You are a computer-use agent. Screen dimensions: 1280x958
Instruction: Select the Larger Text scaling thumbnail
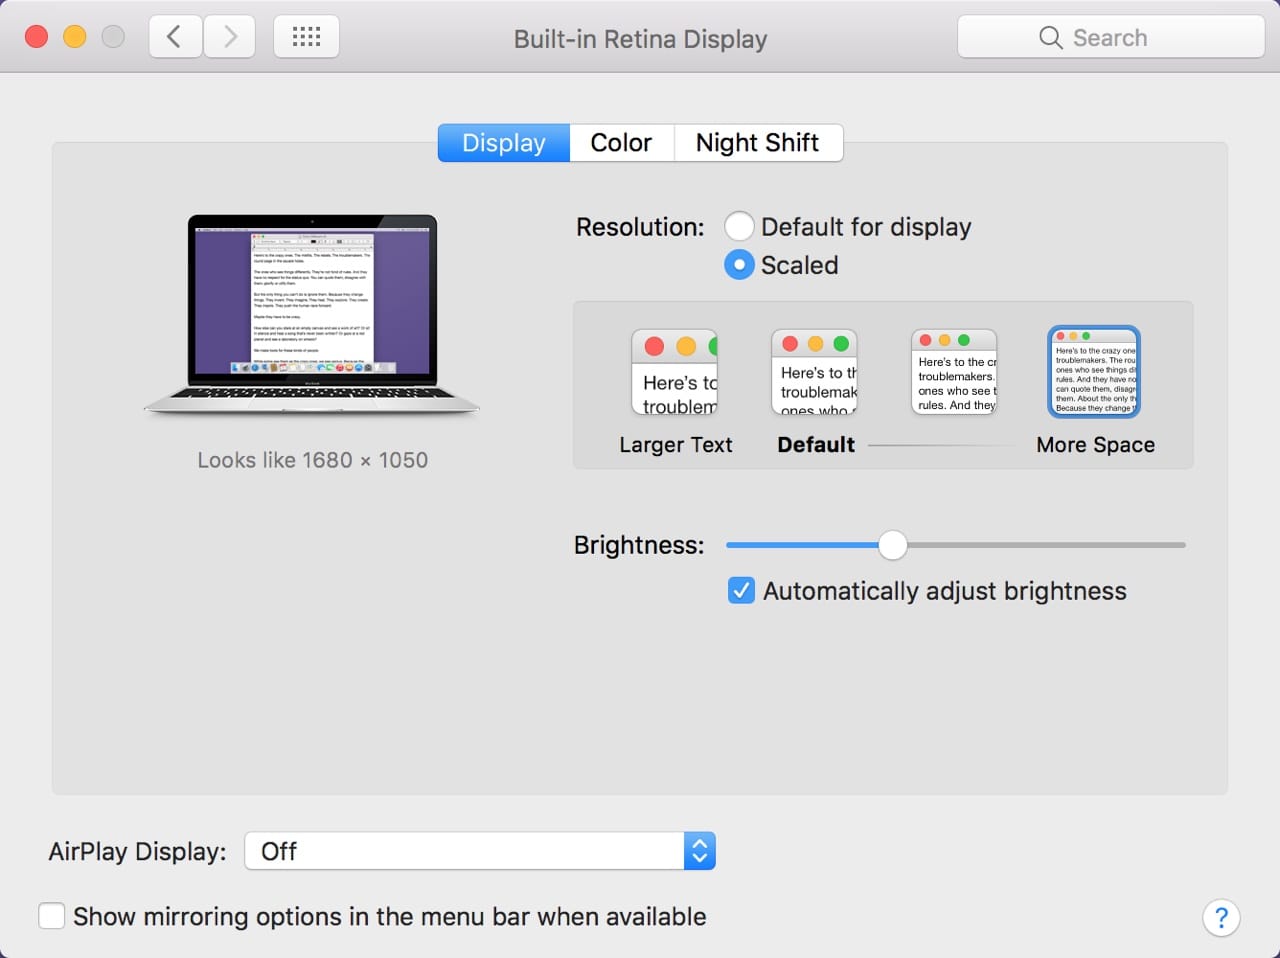tap(675, 372)
